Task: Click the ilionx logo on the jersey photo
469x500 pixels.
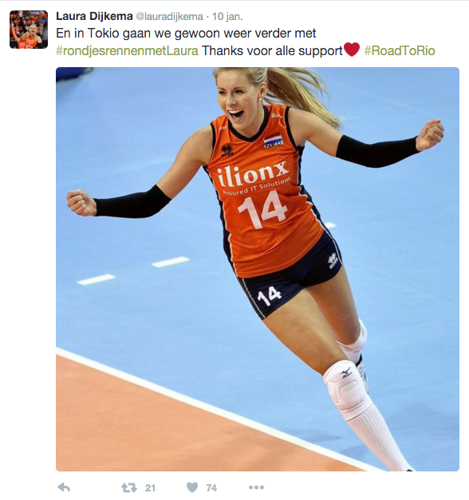Action: (x=253, y=174)
